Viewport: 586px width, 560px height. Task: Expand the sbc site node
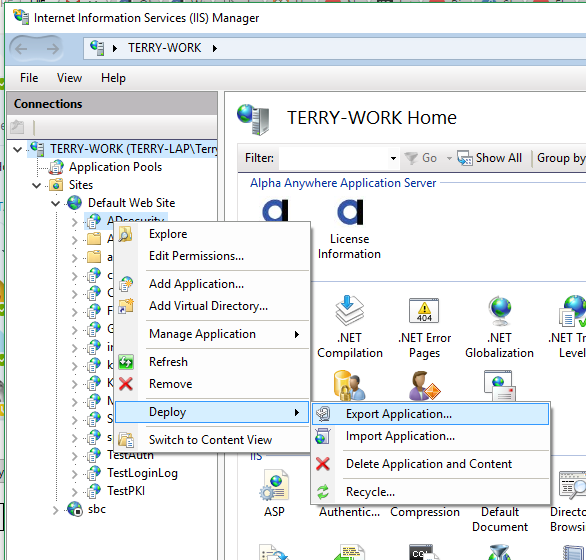pos(56,510)
